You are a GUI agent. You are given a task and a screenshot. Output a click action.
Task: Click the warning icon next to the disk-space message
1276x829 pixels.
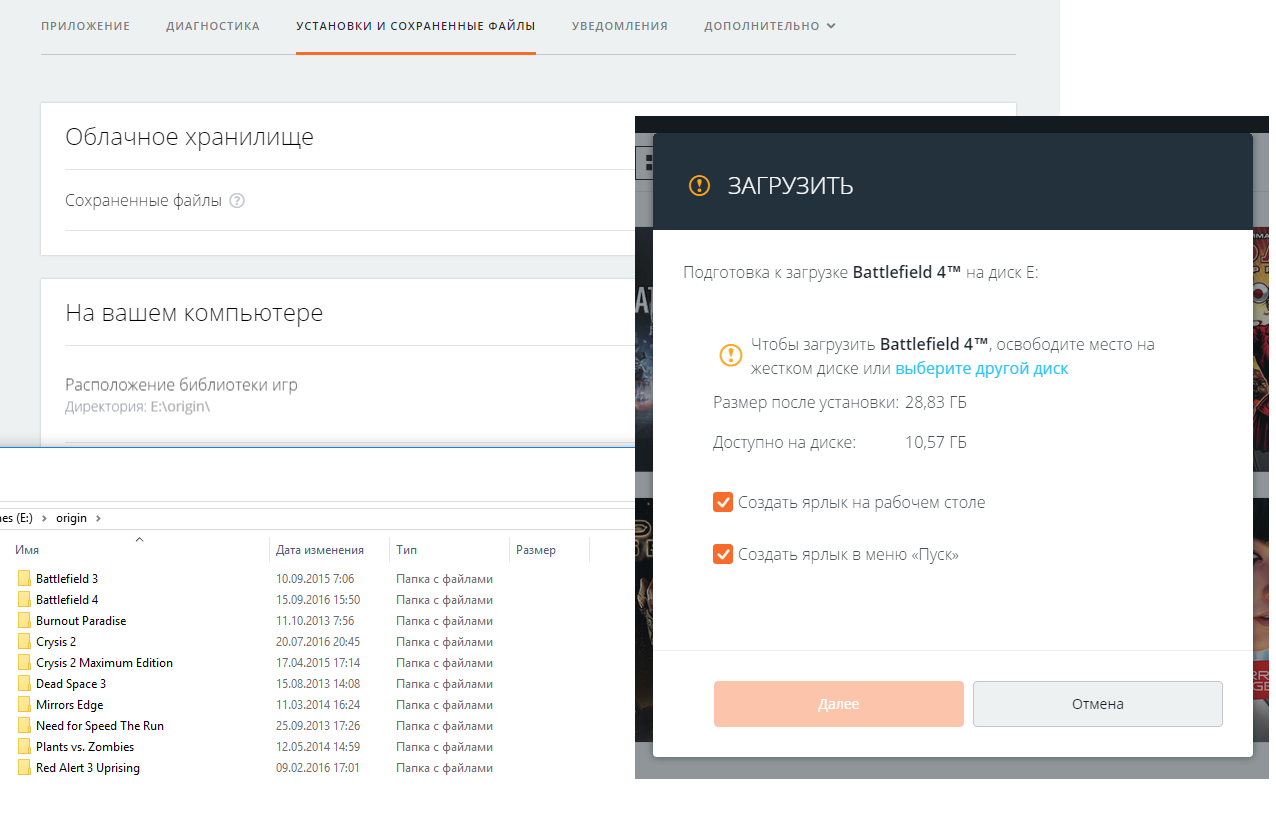point(731,354)
